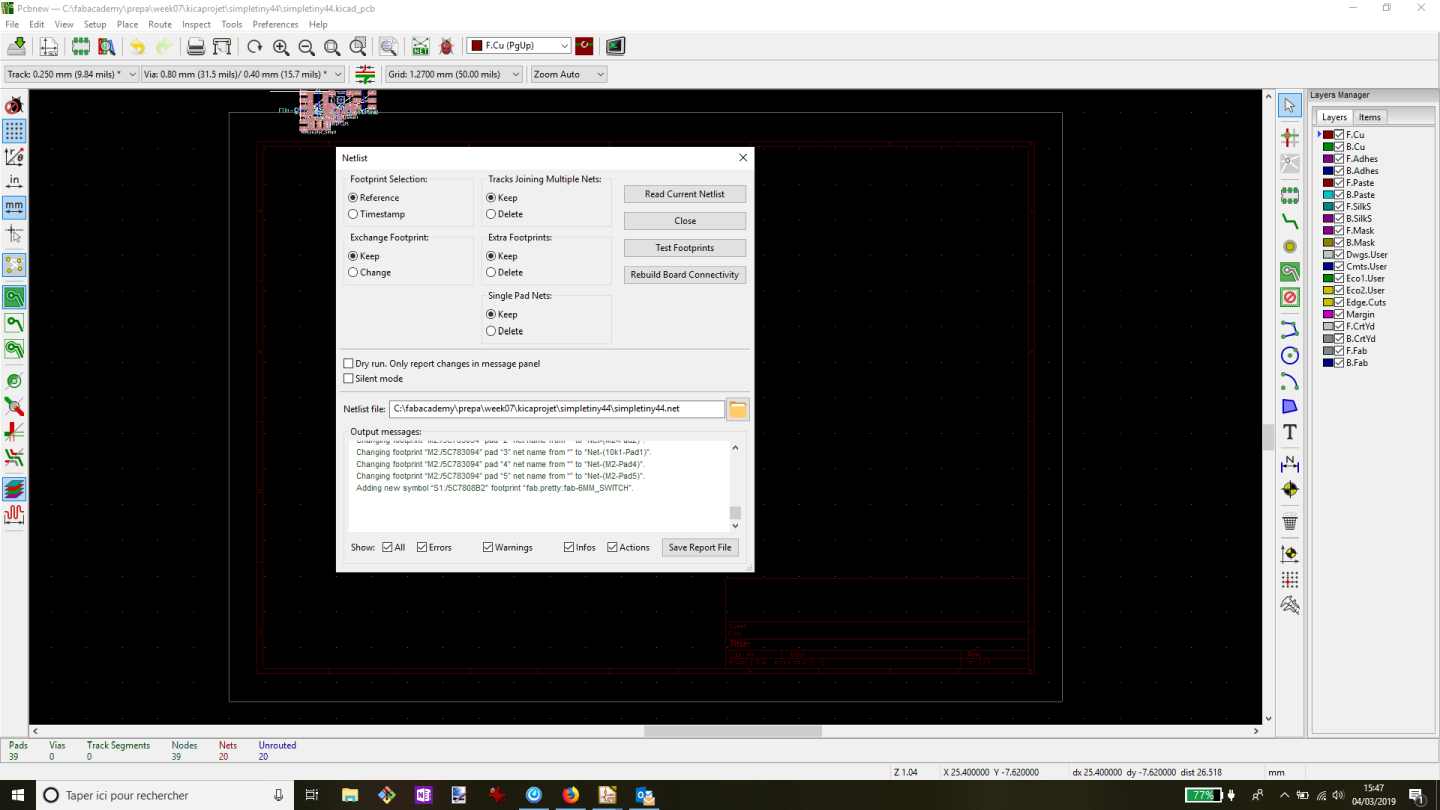The height and width of the screenshot is (810, 1440).
Task: Select the draw circle tool
Action: pos(1290,355)
